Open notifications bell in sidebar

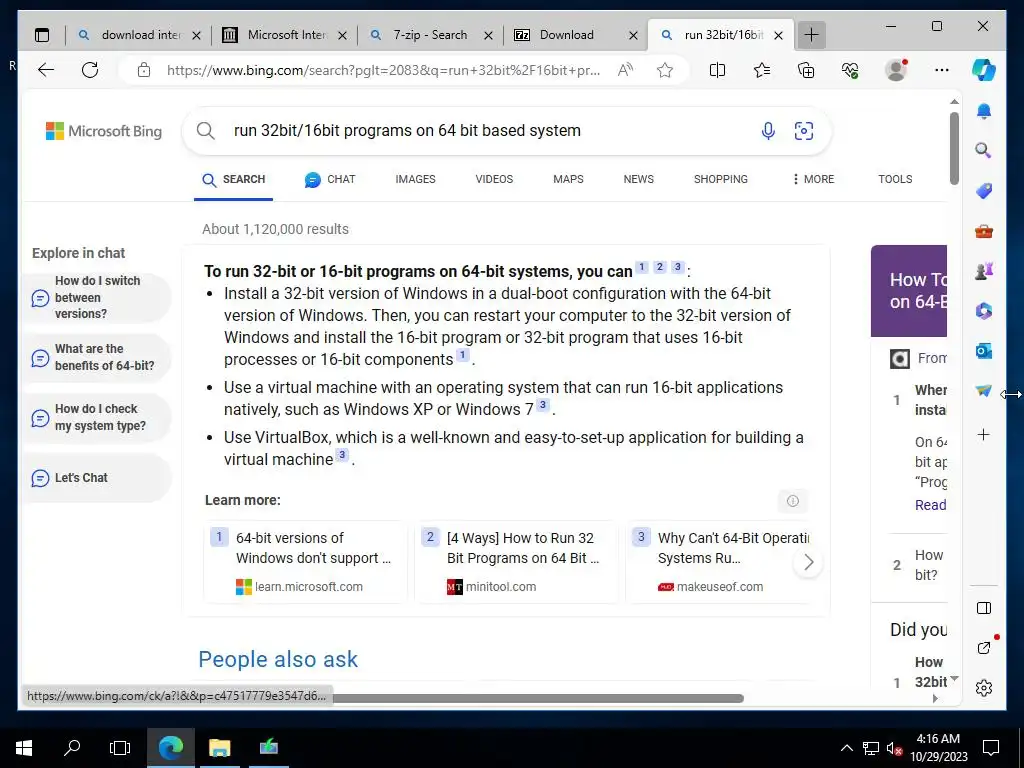(984, 111)
